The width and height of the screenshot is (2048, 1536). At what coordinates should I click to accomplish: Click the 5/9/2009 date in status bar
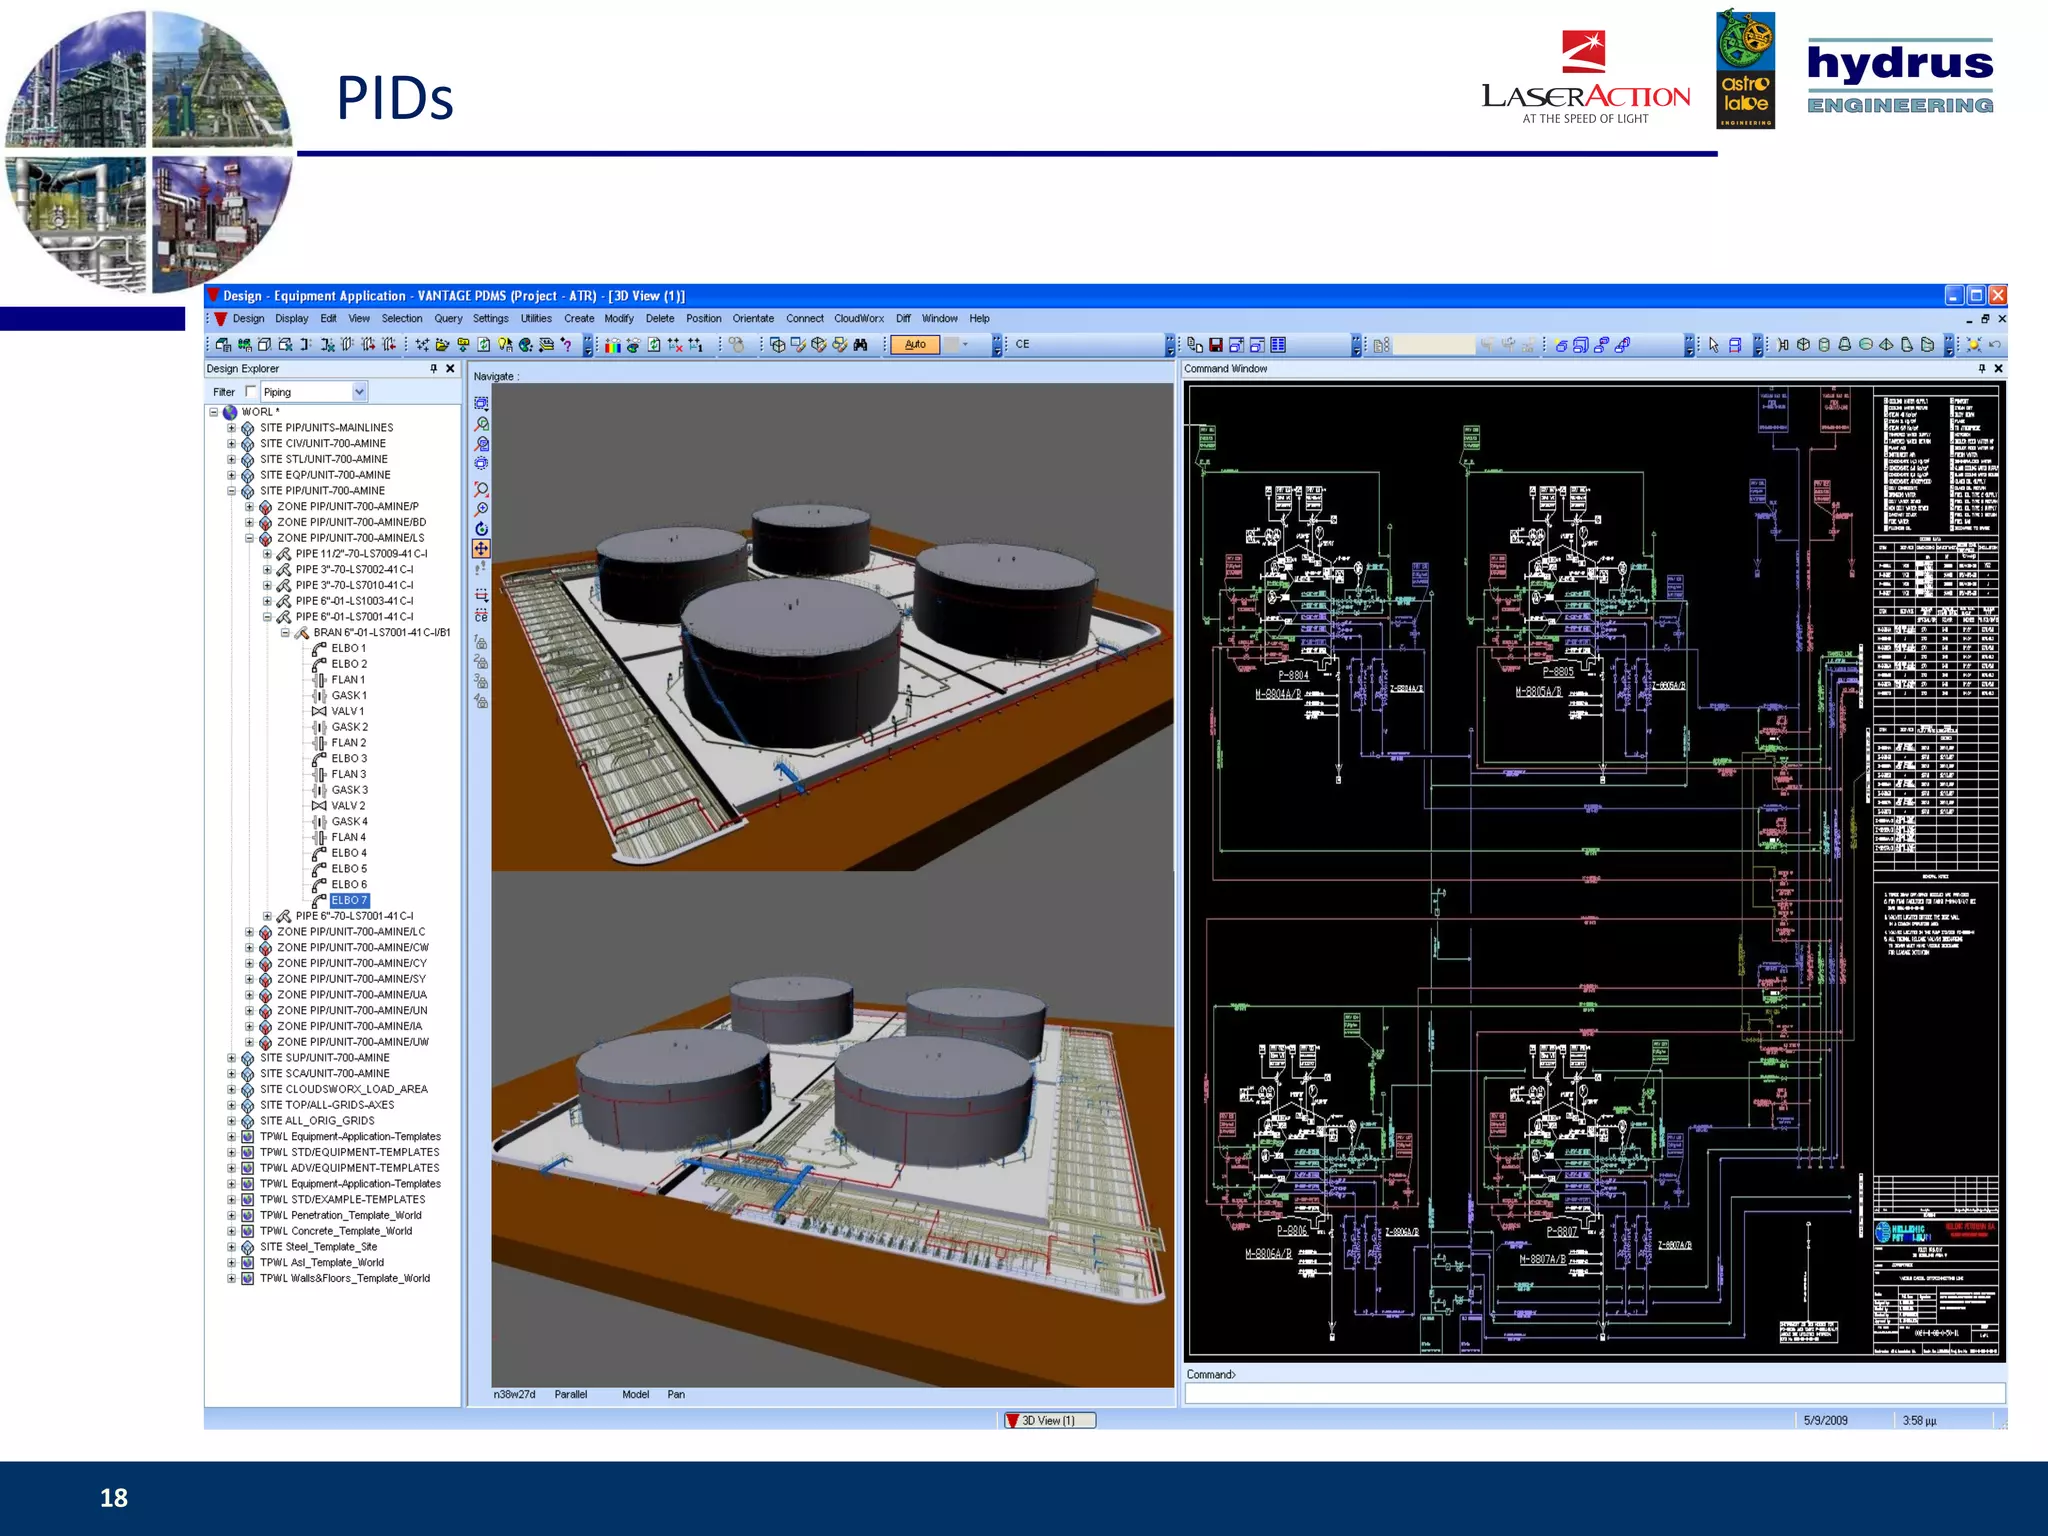click(x=1825, y=1421)
